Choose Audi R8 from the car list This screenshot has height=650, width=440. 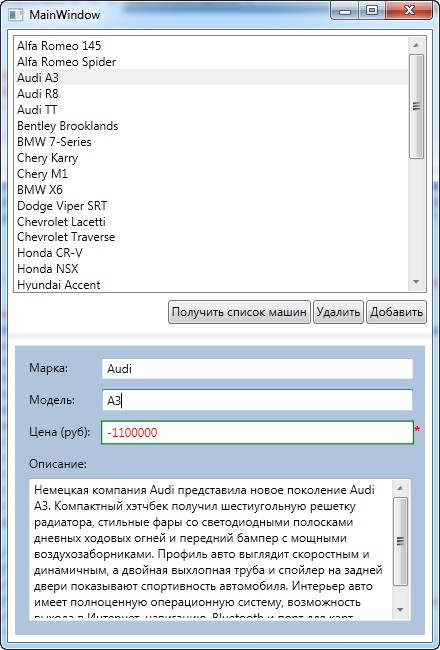(211, 94)
